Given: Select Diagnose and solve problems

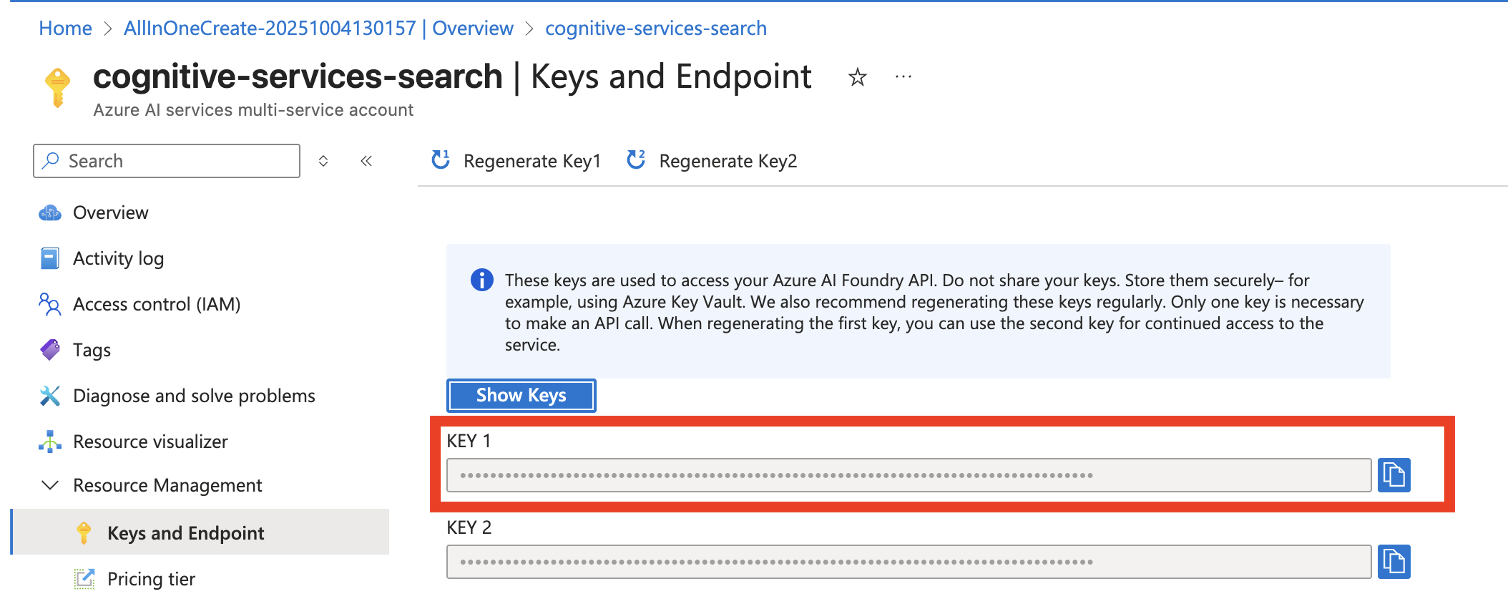Looking at the screenshot, I should [193, 396].
